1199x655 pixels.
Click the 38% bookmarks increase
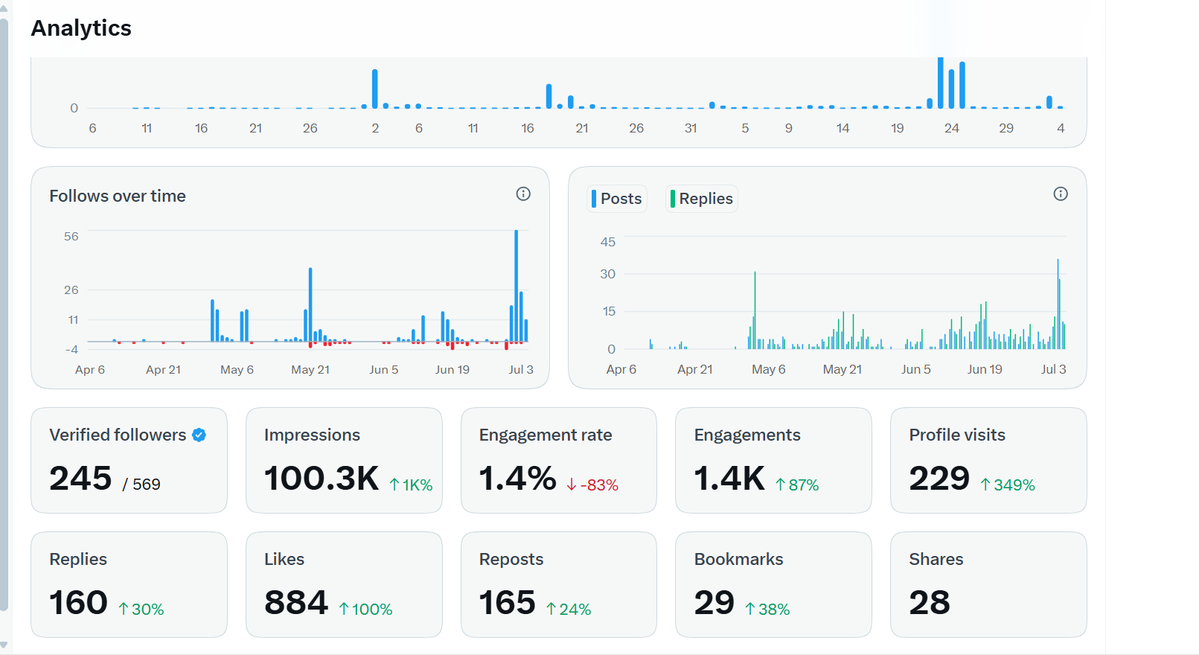[x=768, y=610]
